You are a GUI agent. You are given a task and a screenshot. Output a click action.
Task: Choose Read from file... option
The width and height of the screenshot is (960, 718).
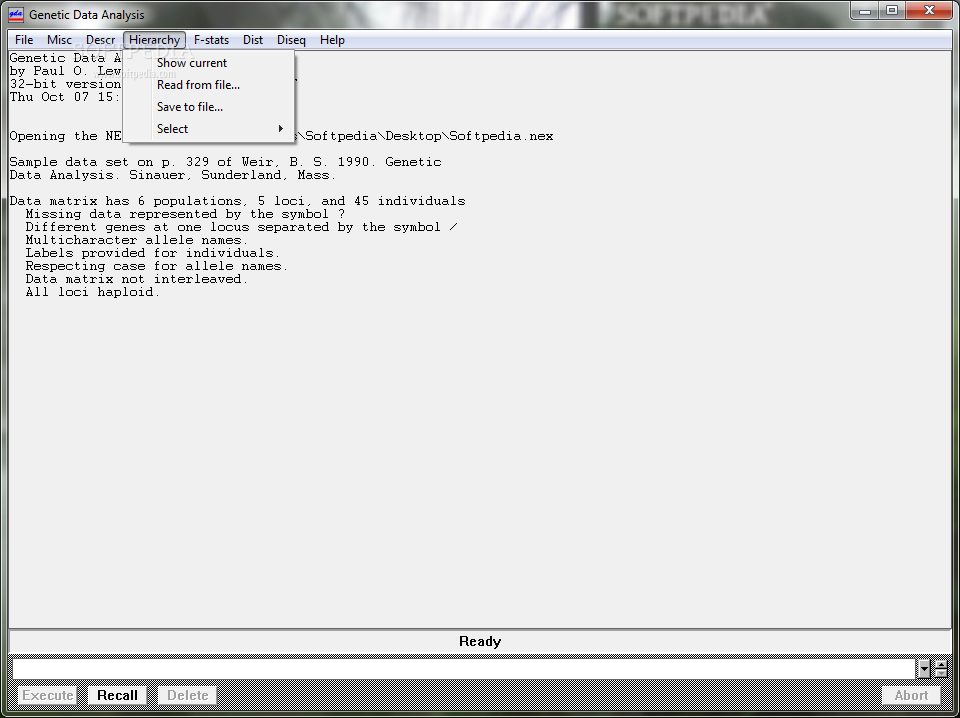click(209, 85)
